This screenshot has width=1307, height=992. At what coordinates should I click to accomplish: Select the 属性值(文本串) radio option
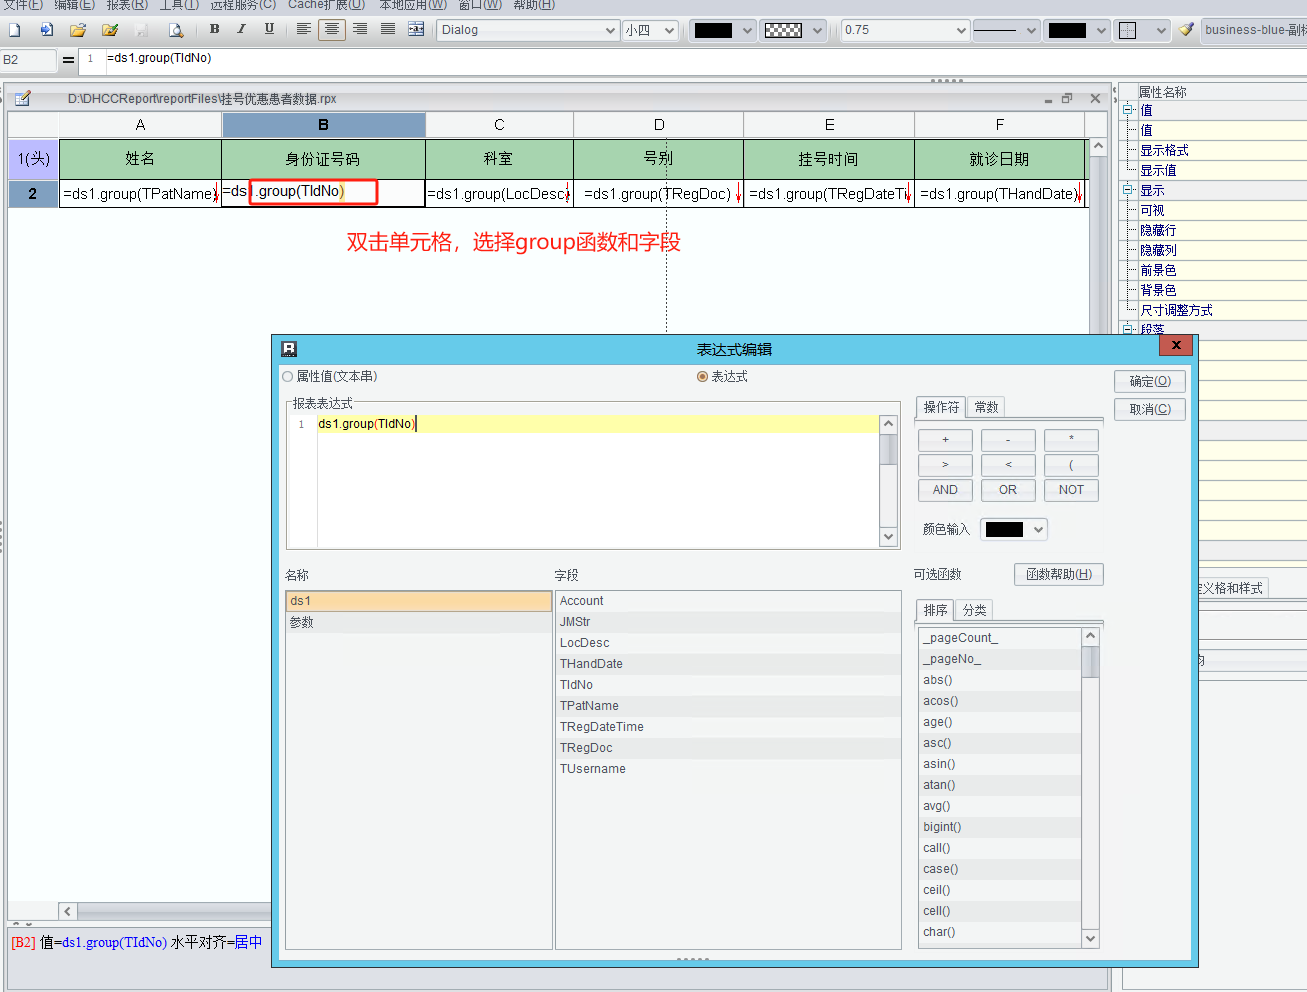coord(288,377)
